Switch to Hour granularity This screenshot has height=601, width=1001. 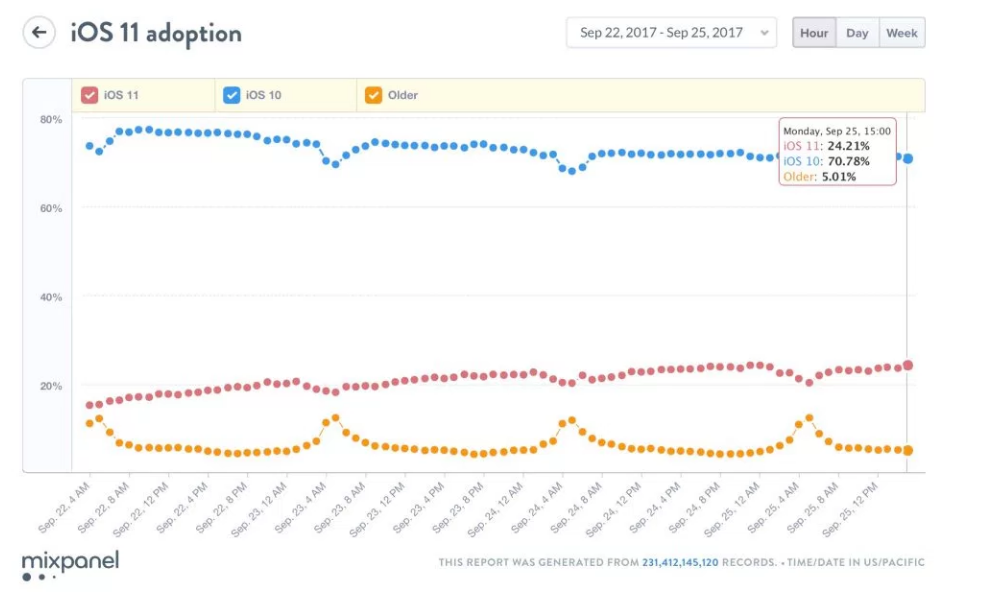coord(814,33)
